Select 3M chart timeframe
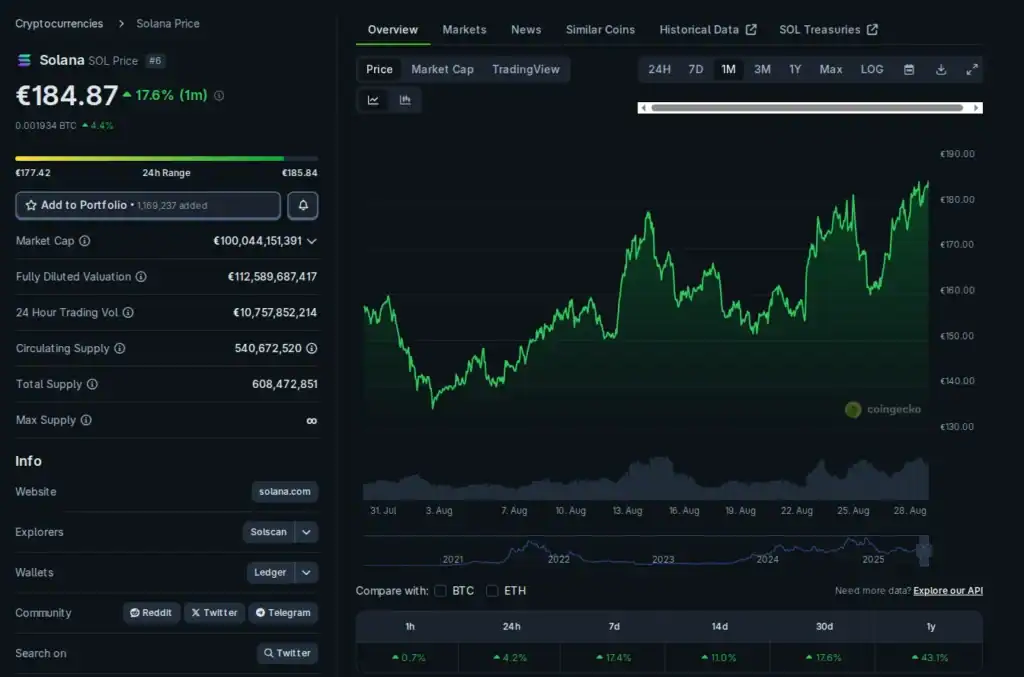1024x677 pixels. coord(762,69)
